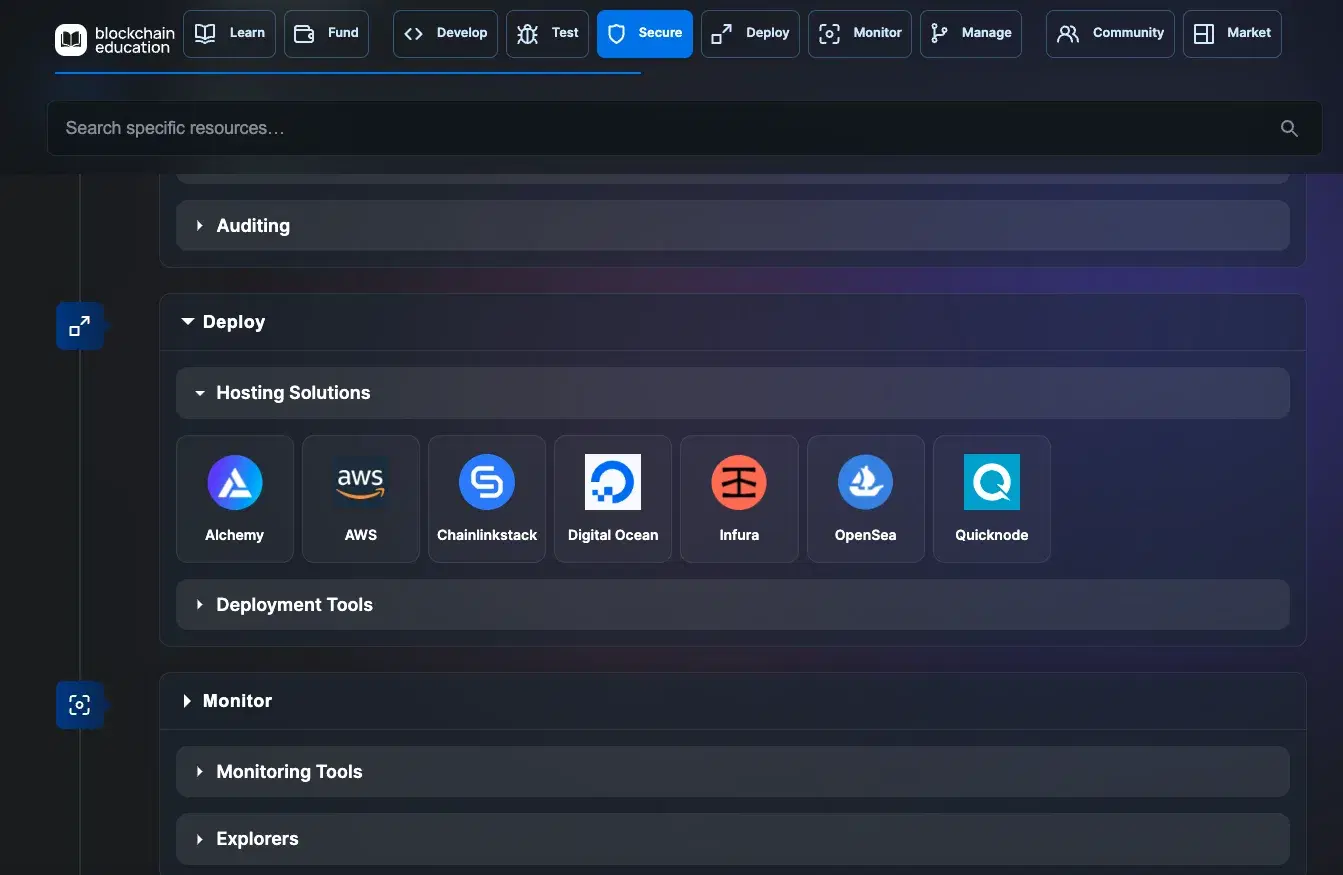Click the Chainlinkstack label
Screen dimensions: 1343x875
(x=487, y=535)
